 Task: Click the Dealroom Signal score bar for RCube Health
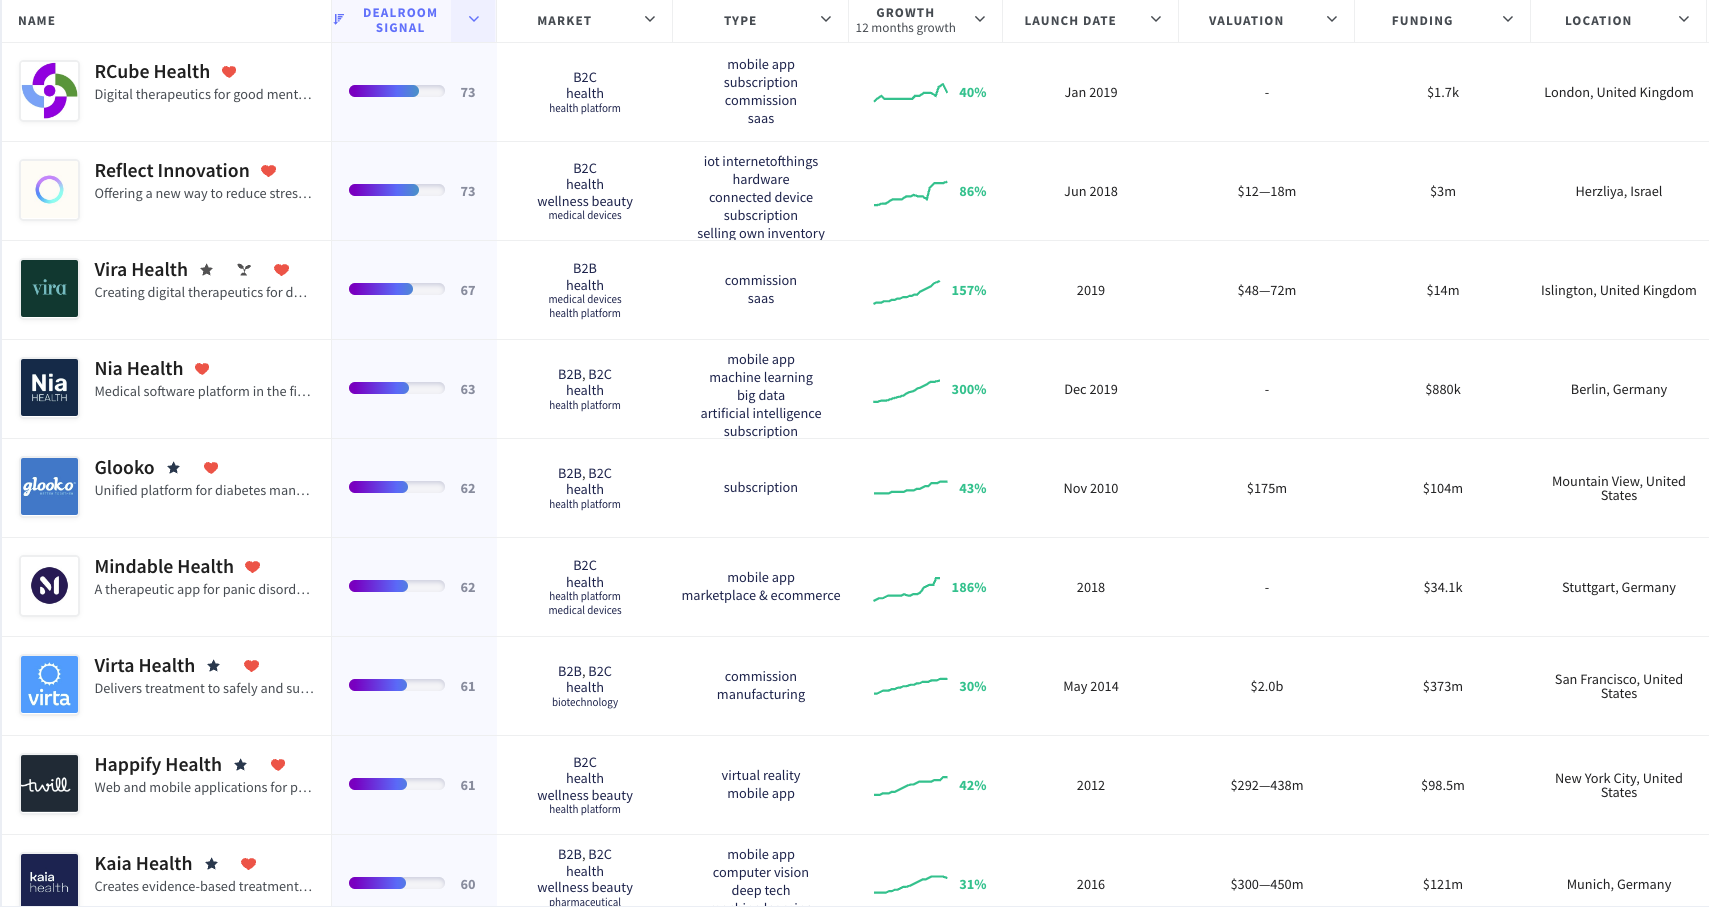point(396,91)
